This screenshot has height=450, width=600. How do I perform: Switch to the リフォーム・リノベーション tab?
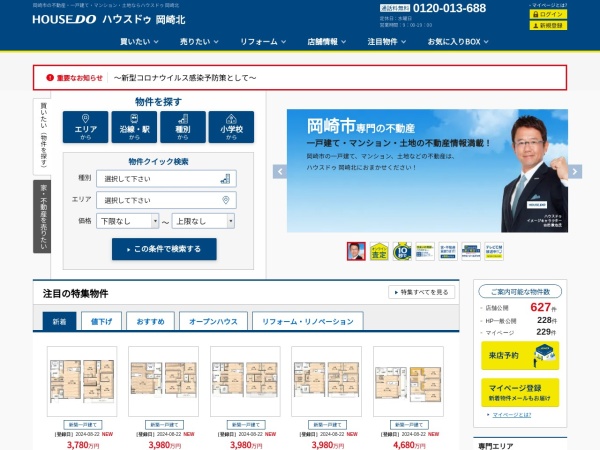[308, 321]
